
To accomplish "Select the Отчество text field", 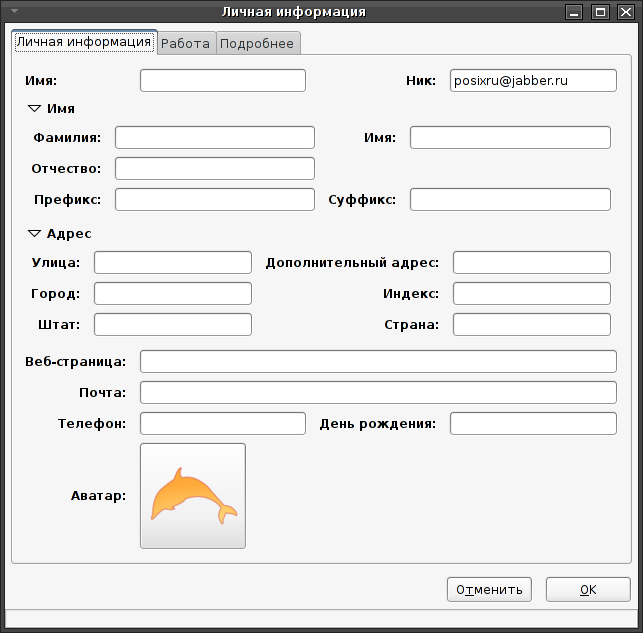I will (215, 168).
